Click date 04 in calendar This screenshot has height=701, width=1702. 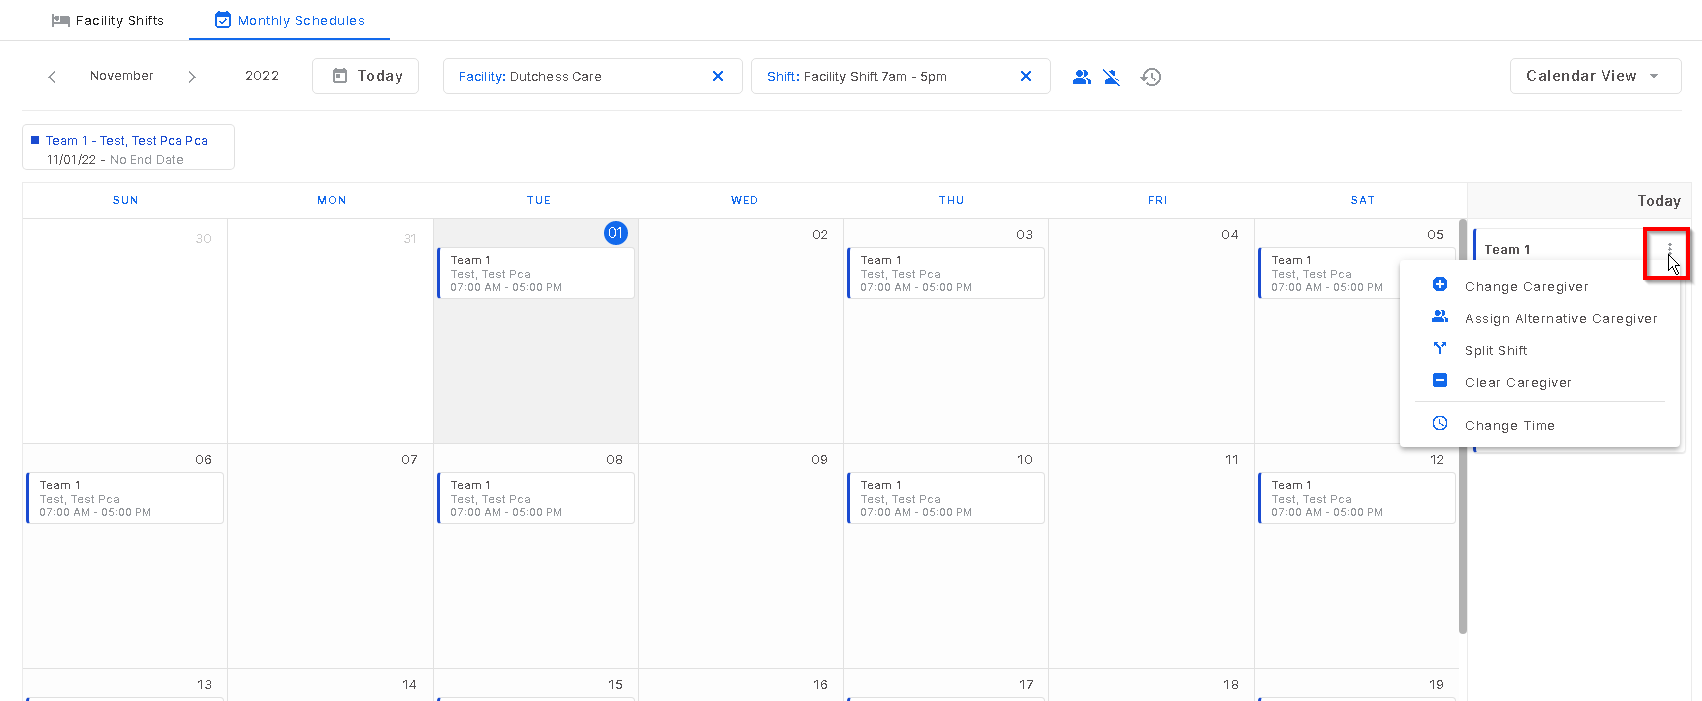click(1230, 234)
